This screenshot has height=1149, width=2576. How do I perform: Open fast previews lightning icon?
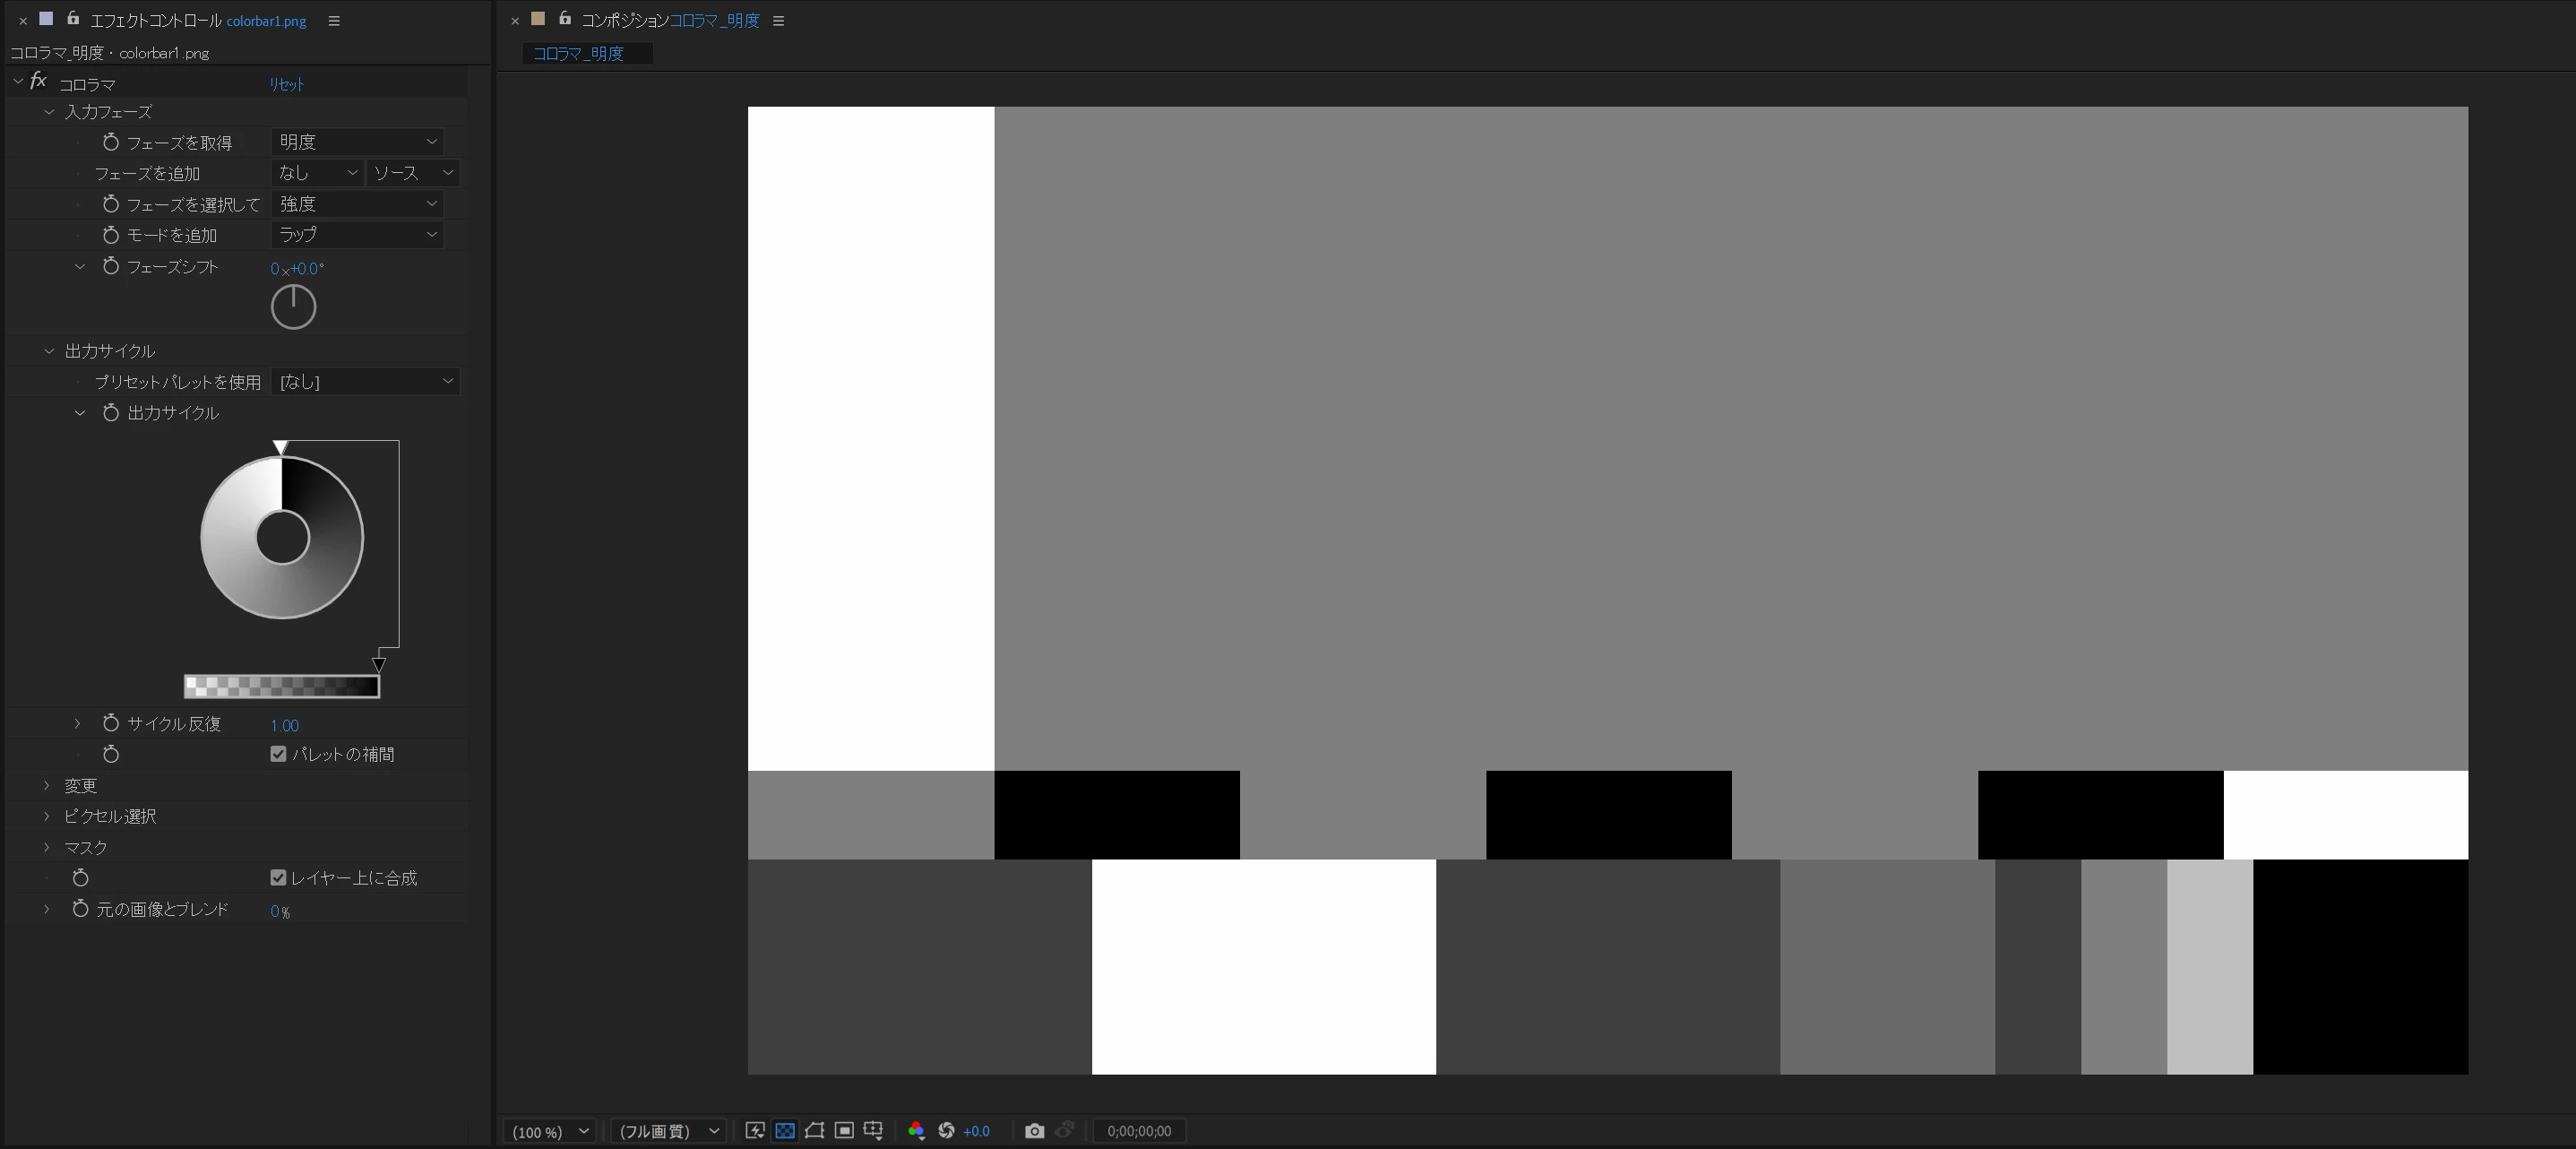coord(755,1131)
